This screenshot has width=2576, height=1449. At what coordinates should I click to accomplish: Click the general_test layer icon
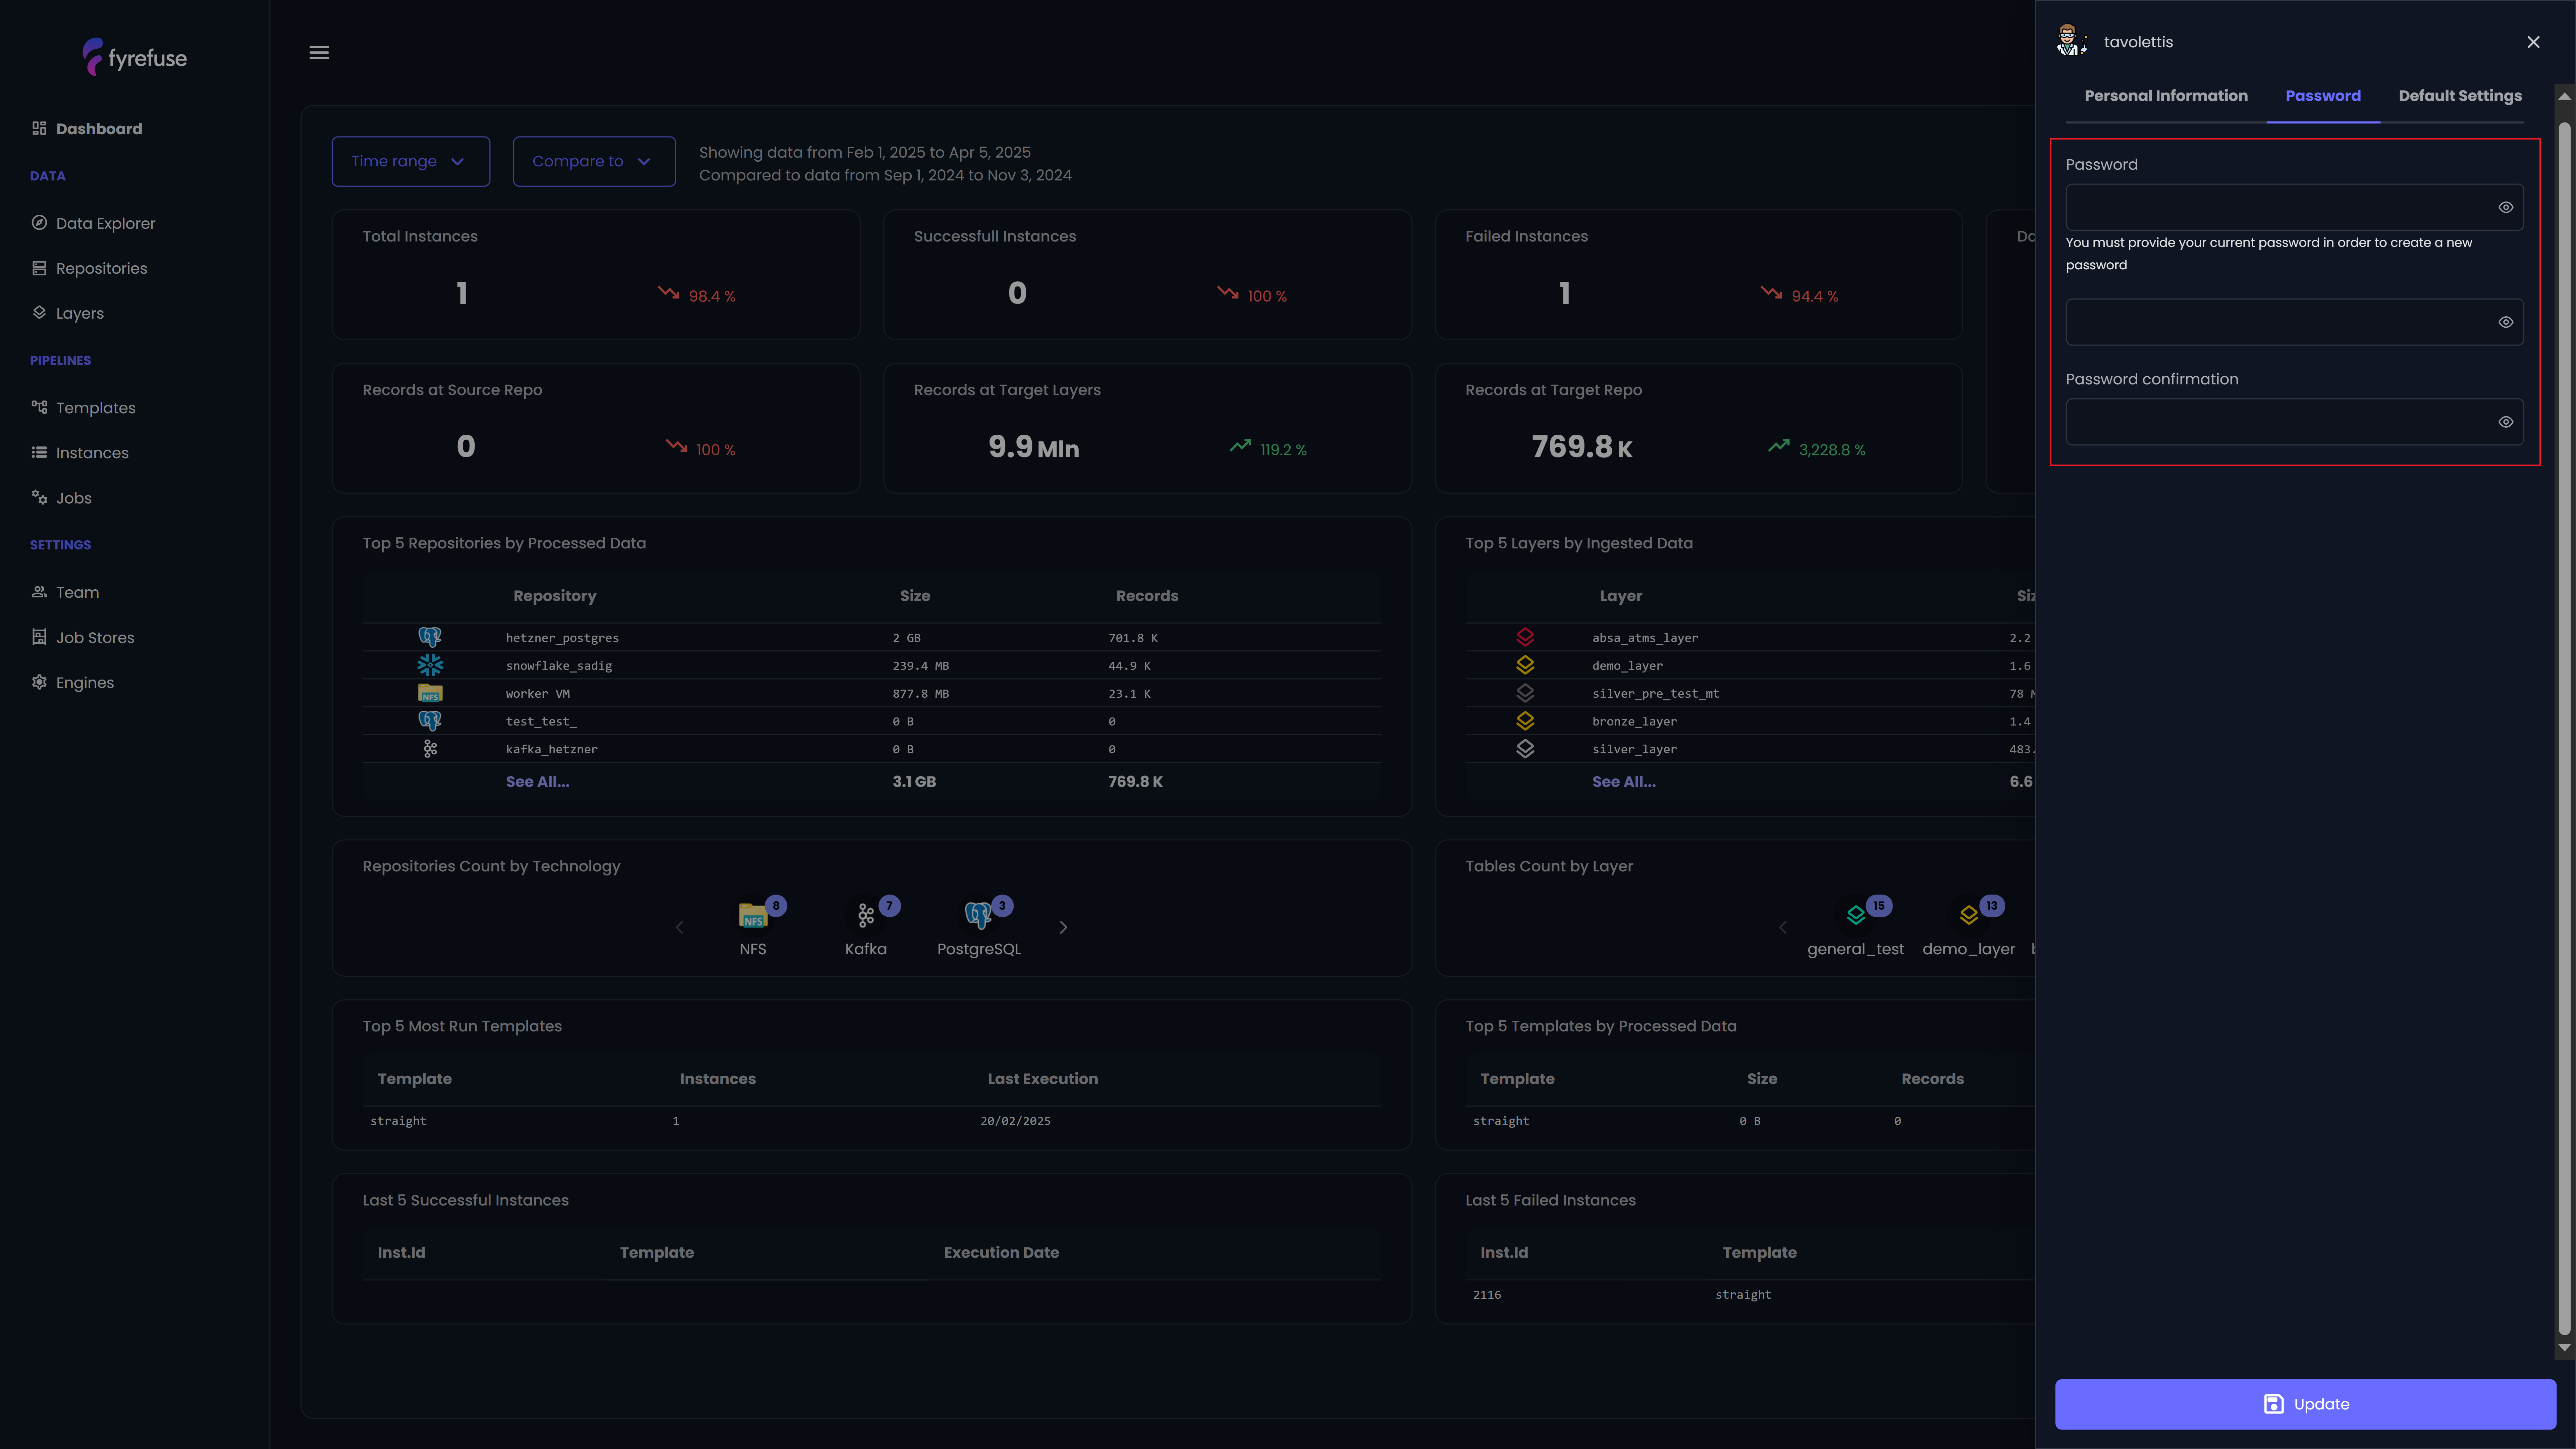pos(1856,915)
